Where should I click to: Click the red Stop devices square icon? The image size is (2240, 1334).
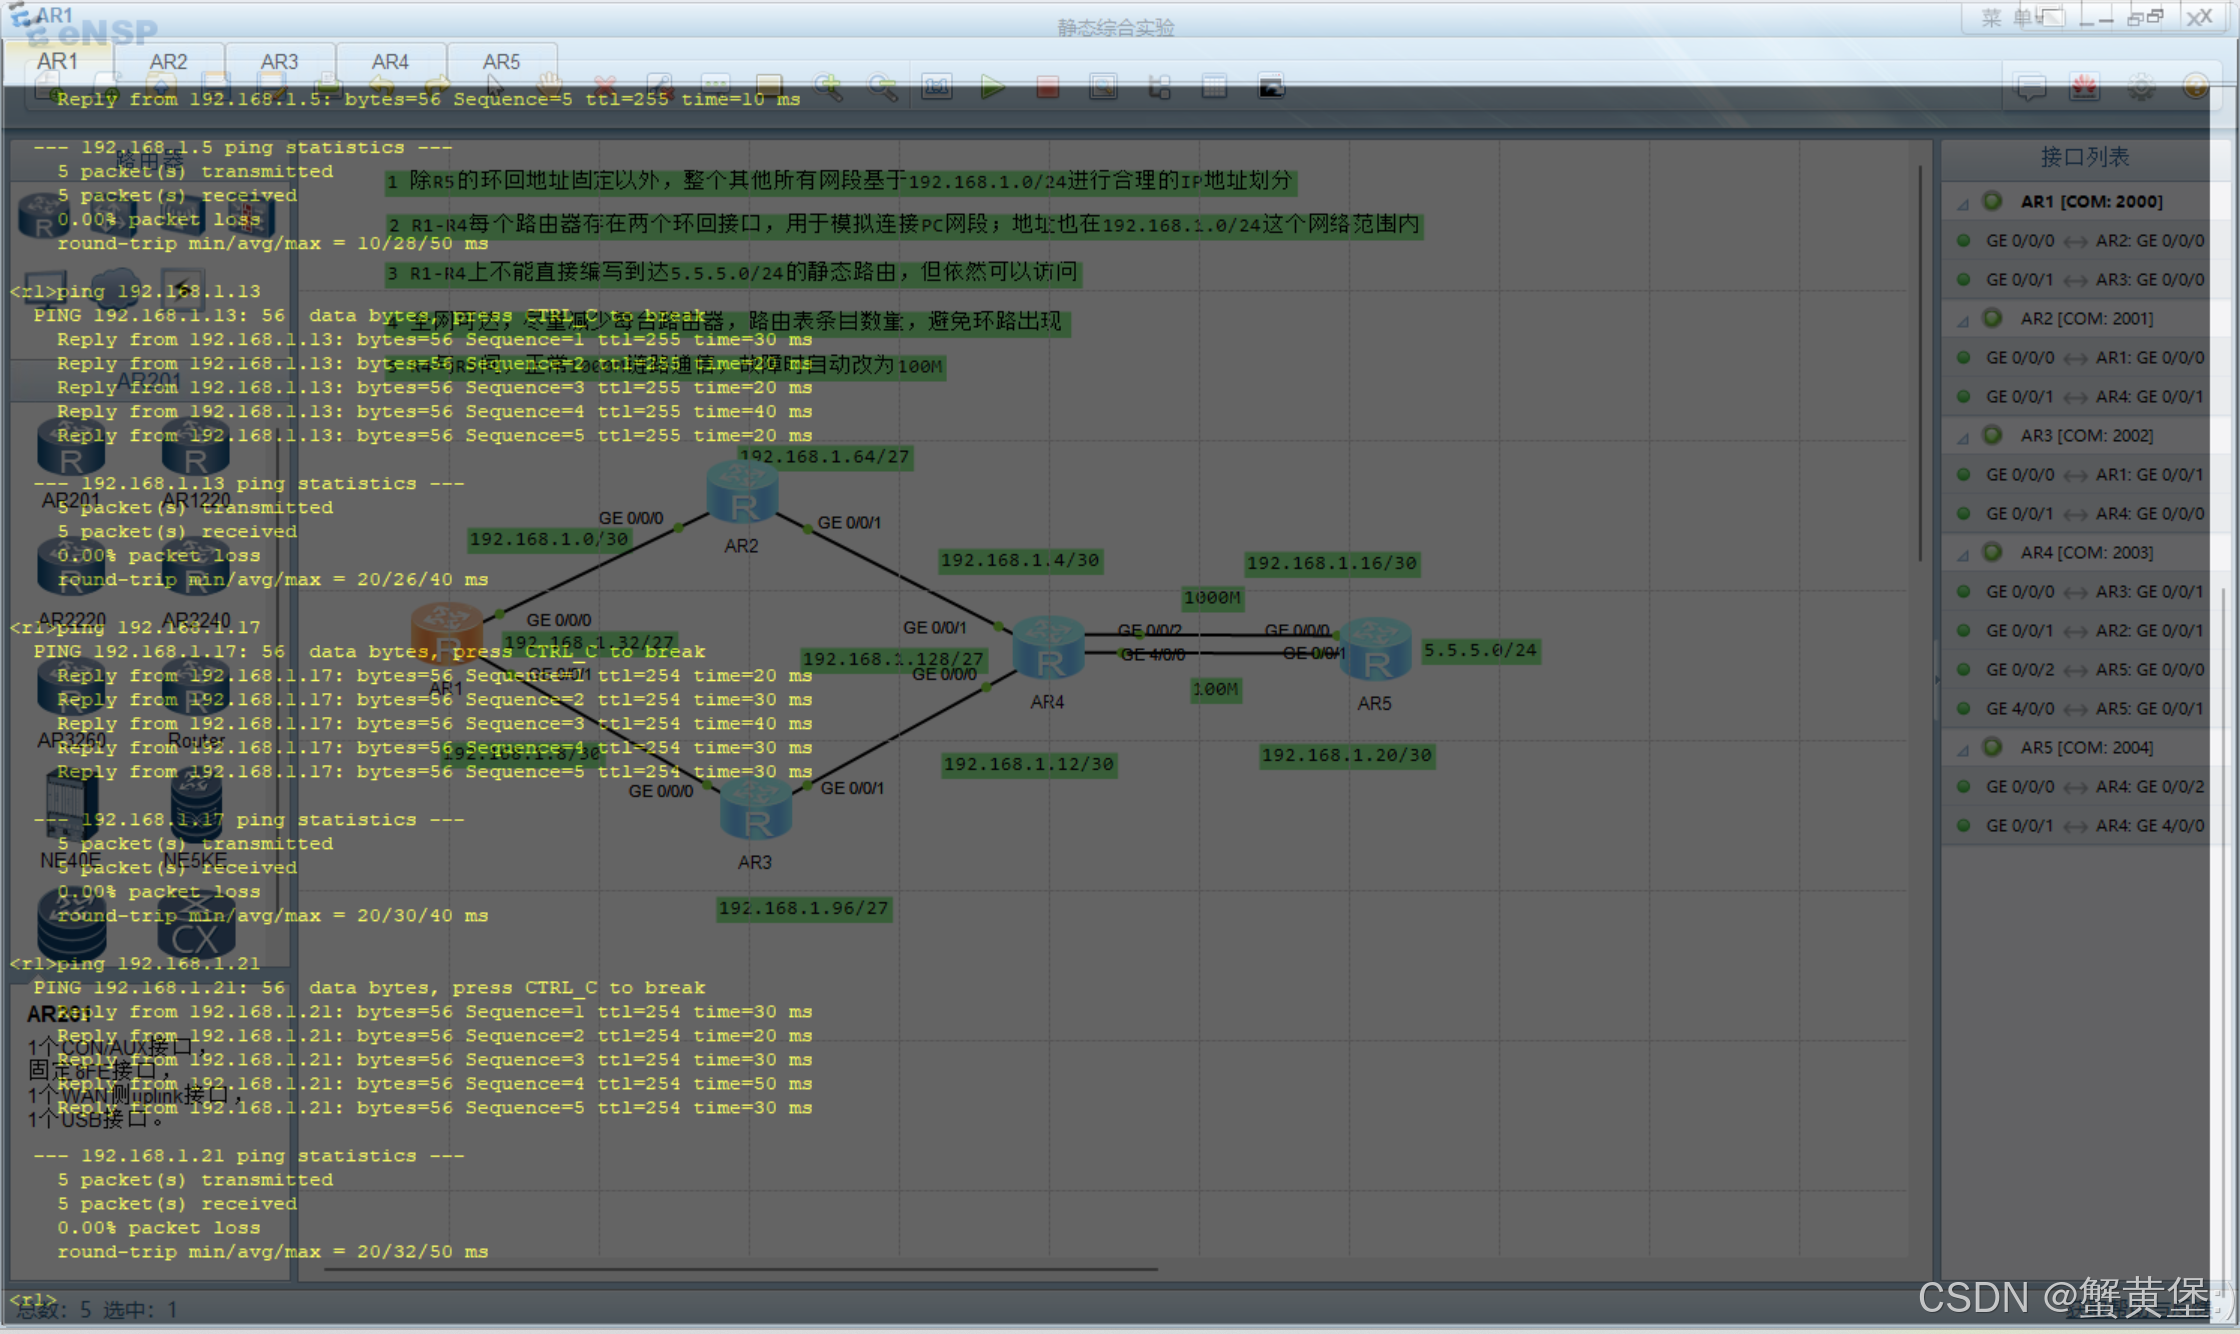[x=1047, y=87]
